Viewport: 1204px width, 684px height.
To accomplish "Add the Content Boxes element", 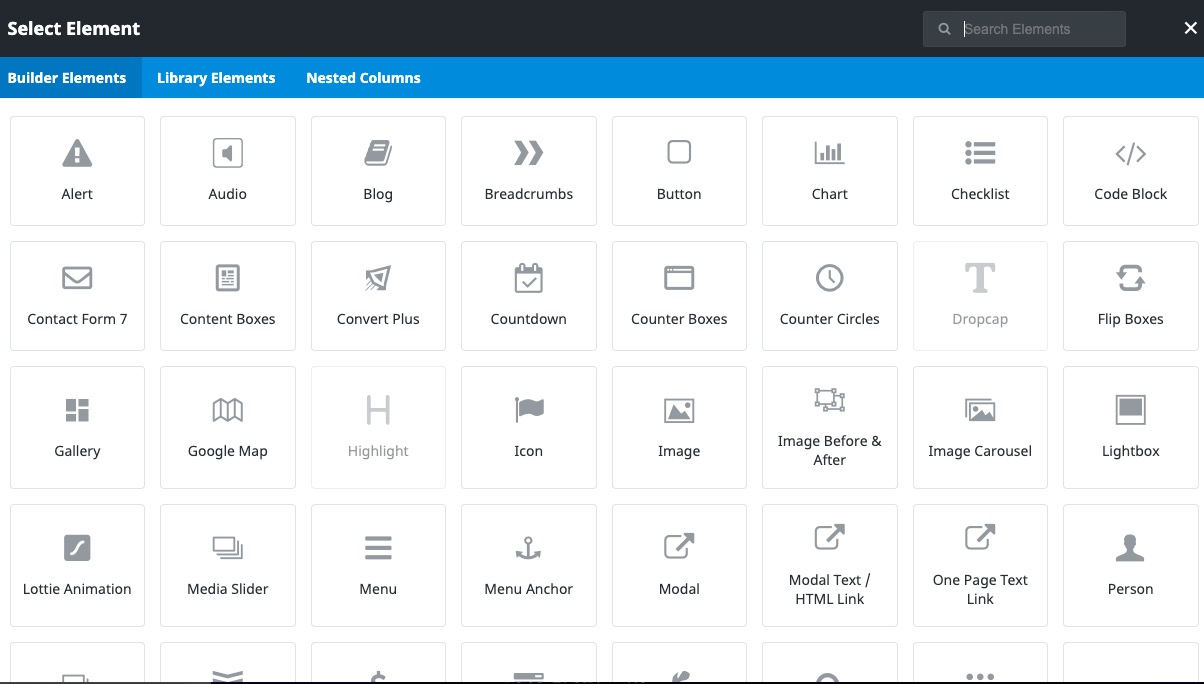I will 228,296.
